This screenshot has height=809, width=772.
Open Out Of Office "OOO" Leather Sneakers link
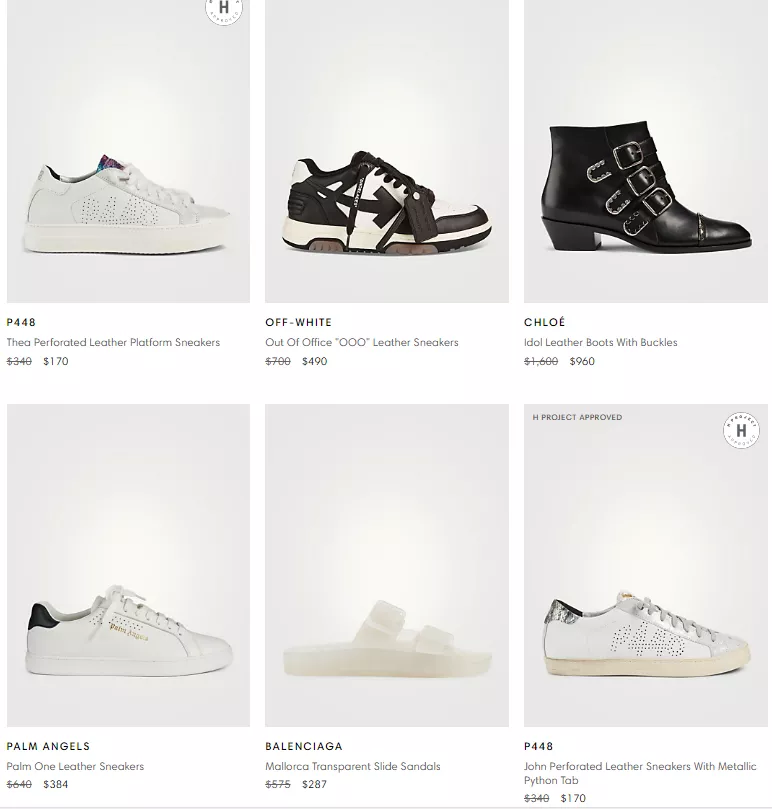coord(362,342)
